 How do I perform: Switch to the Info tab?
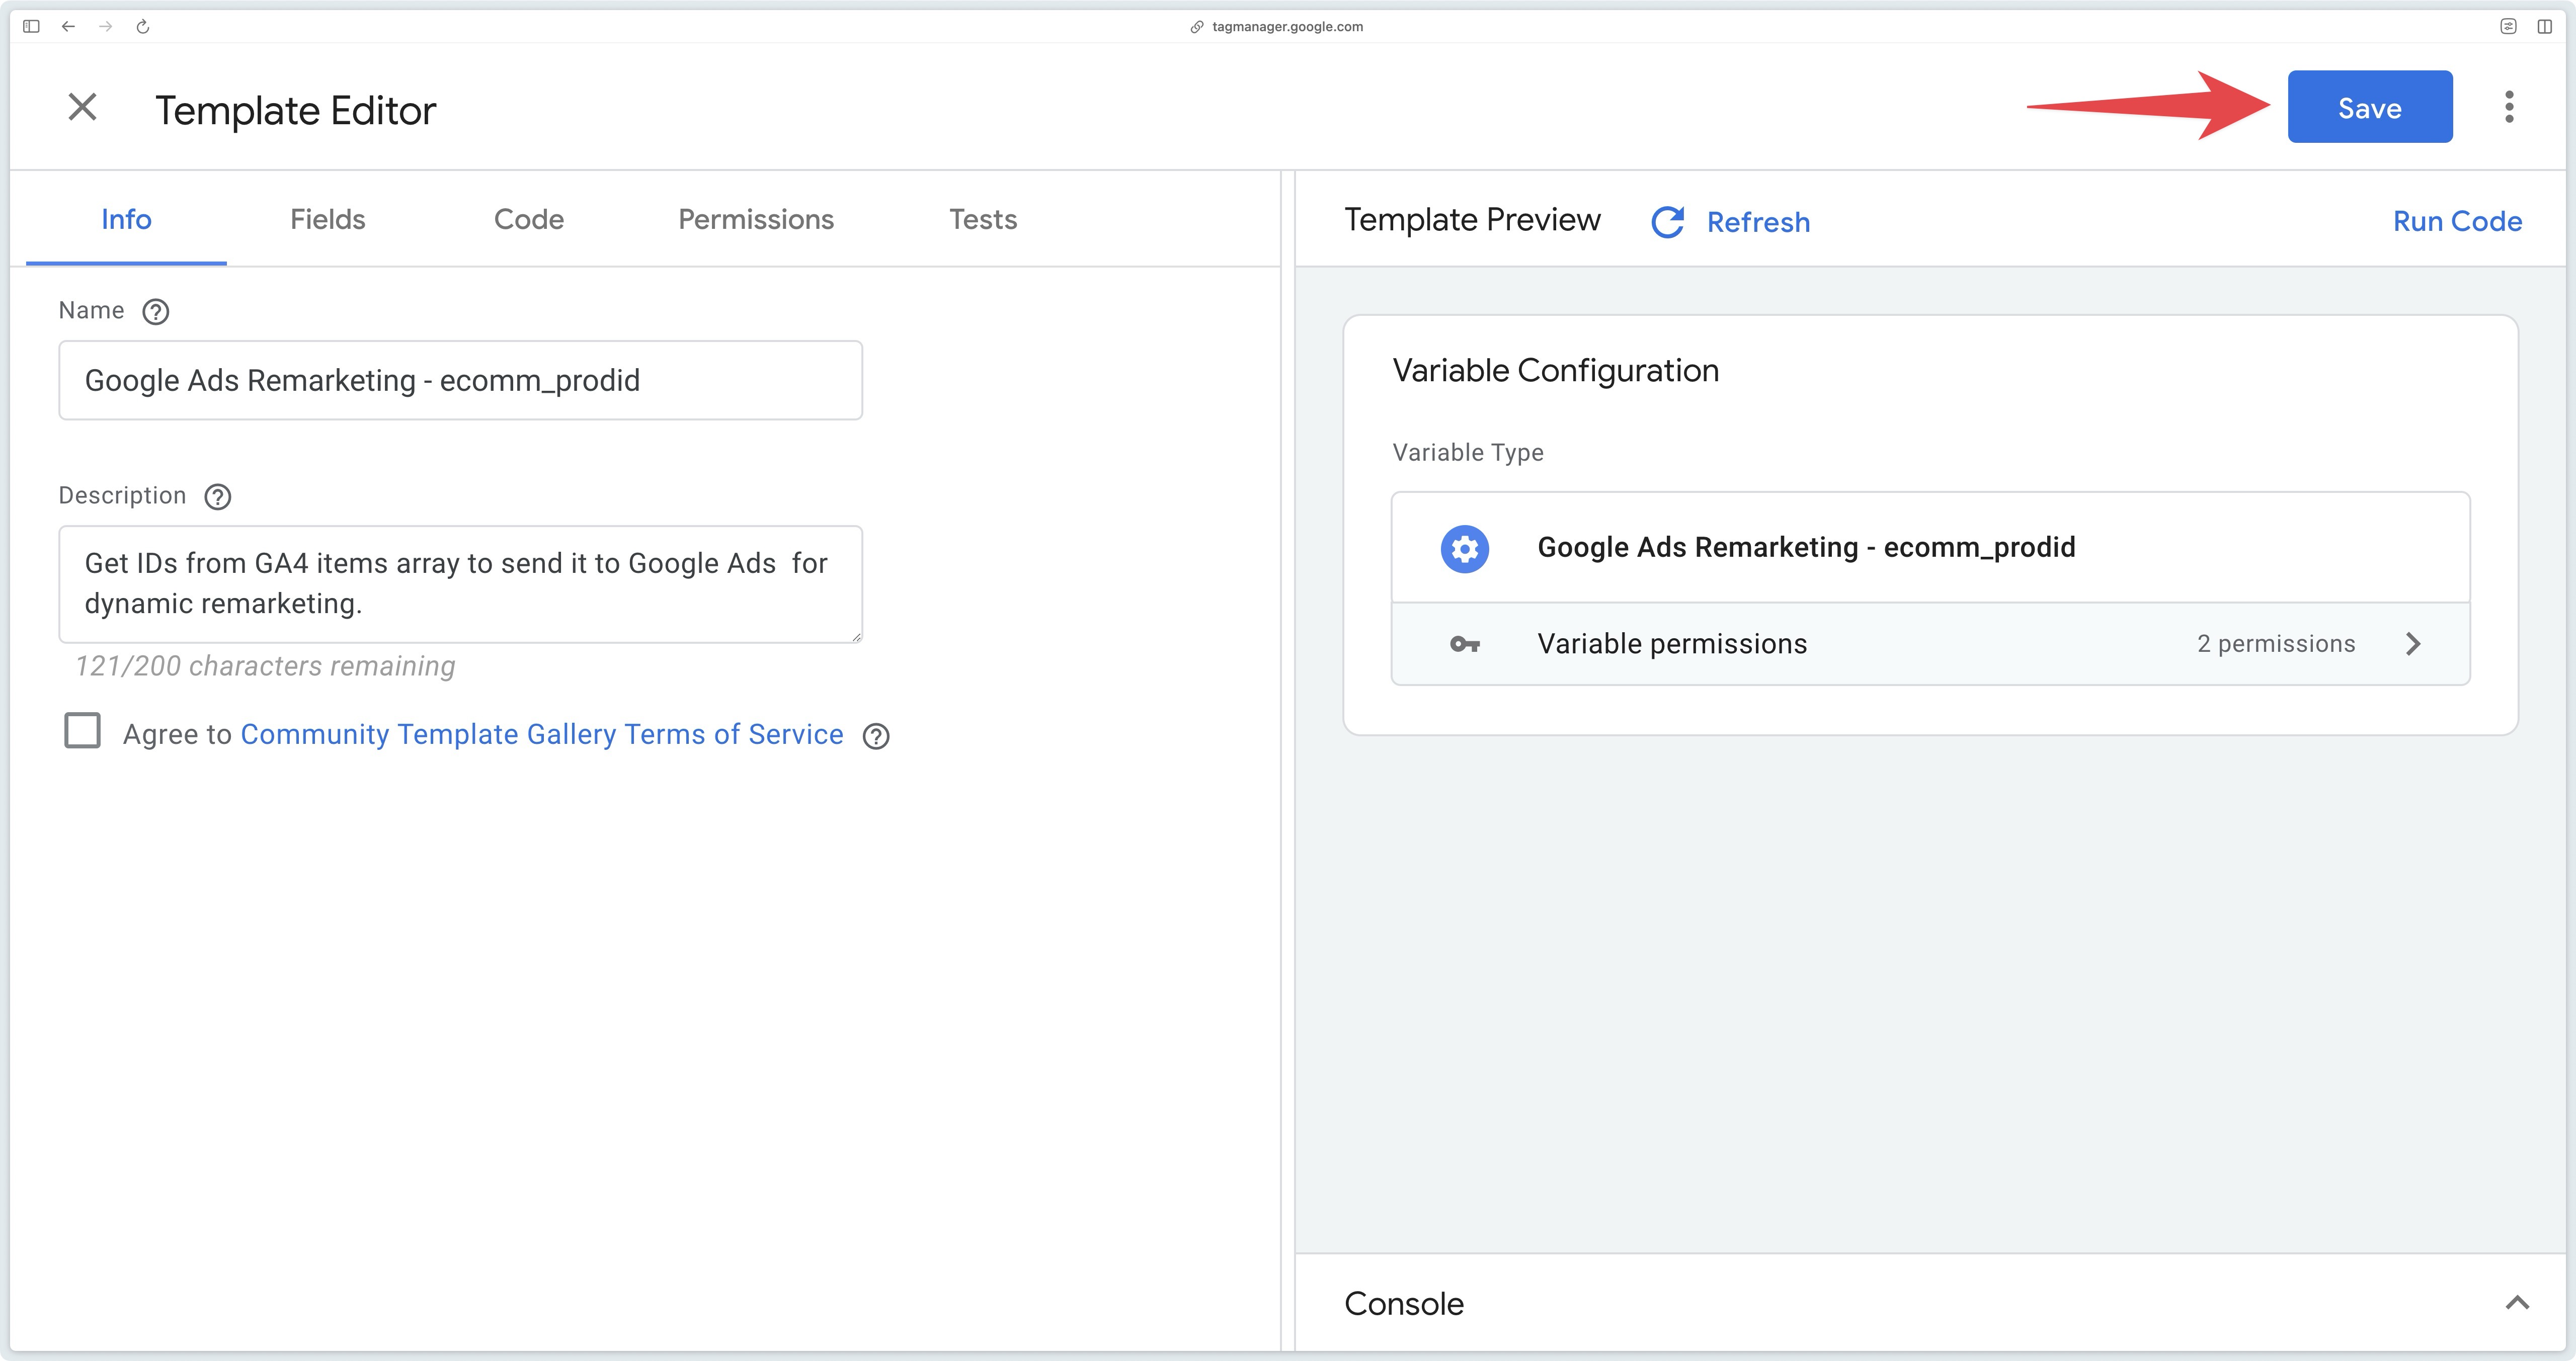[126, 219]
